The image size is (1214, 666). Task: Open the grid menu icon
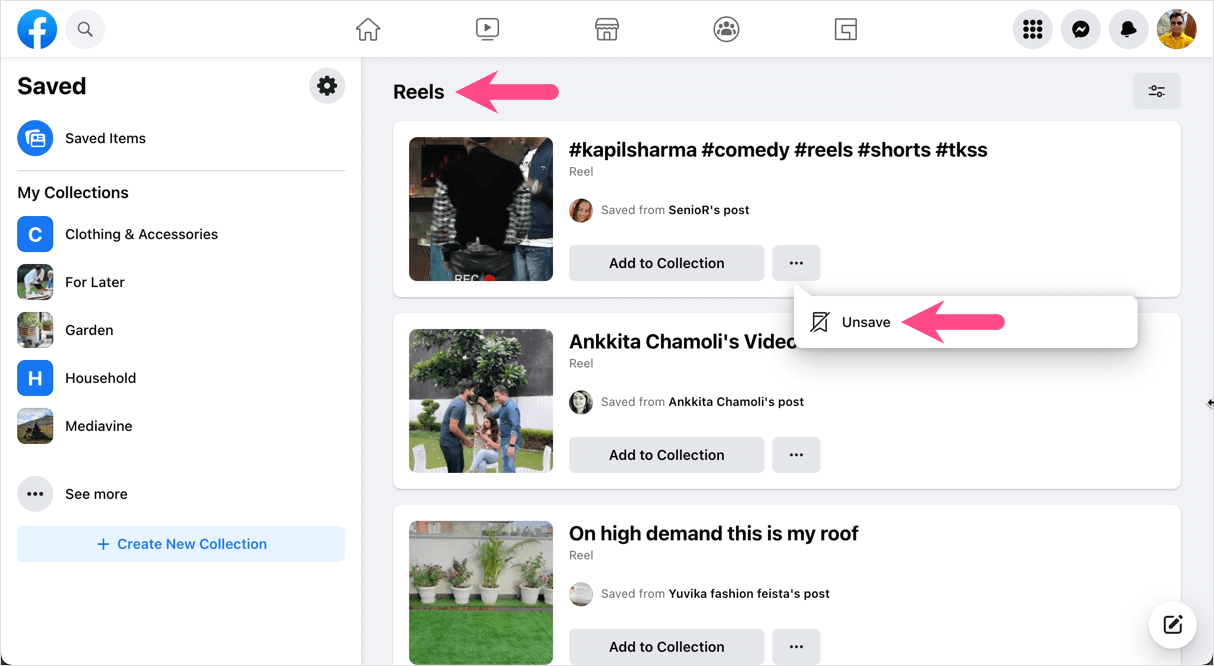pyautogui.click(x=1033, y=29)
